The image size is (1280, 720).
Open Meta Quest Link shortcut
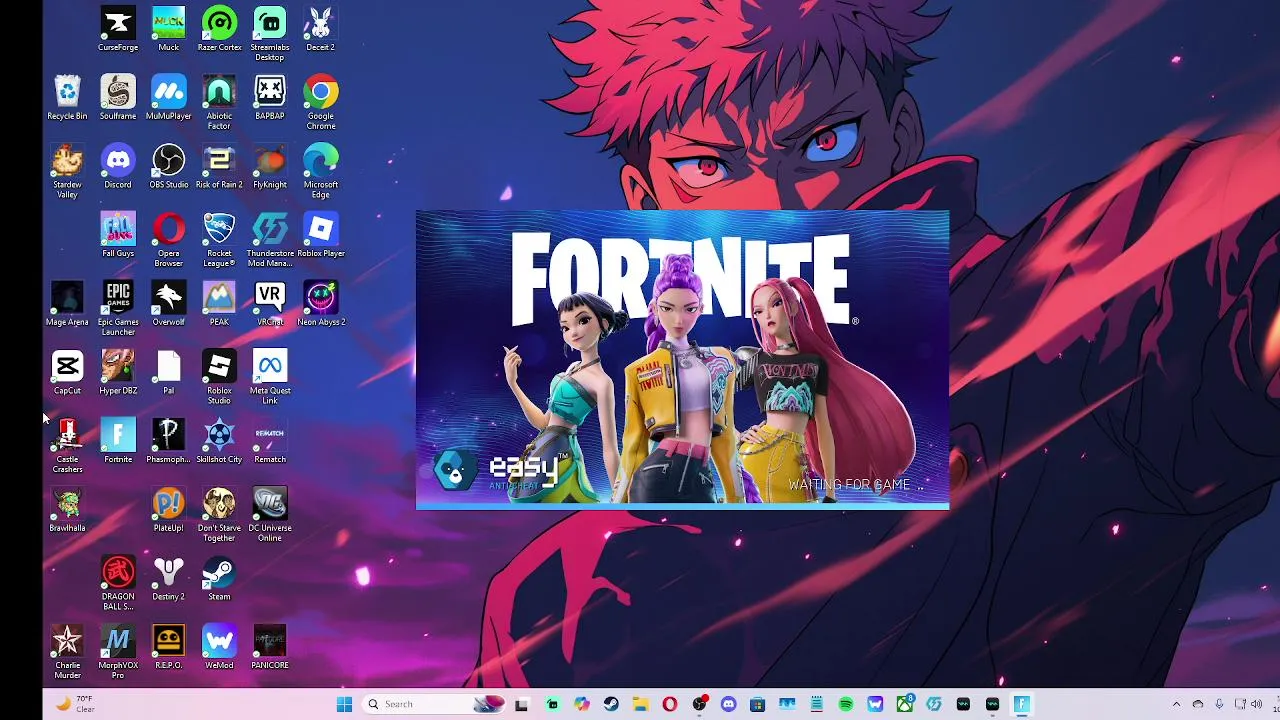pyautogui.click(x=270, y=377)
